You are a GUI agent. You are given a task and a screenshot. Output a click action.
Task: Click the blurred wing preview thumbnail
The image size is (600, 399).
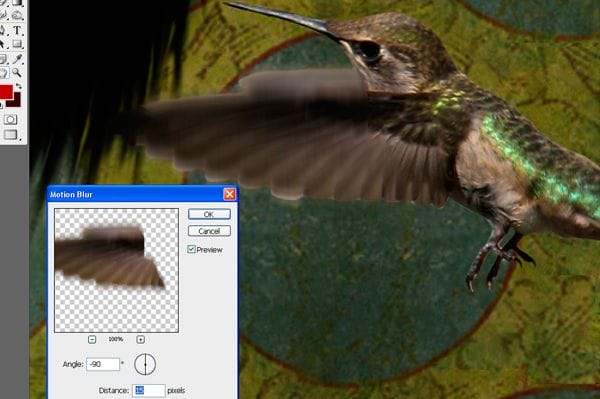click(x=116, y=270)
